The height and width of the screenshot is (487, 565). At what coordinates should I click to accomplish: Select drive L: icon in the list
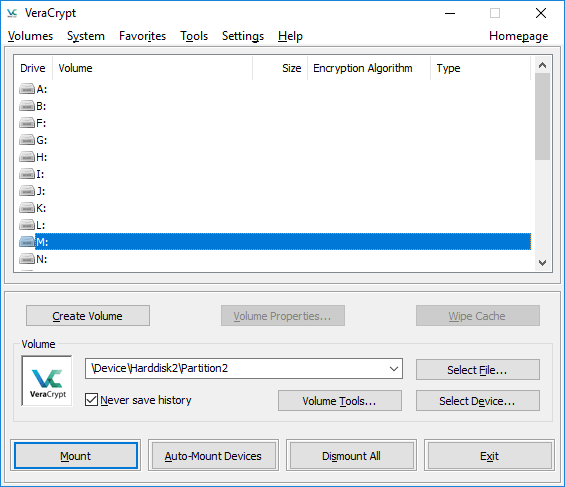coord(27,225)
